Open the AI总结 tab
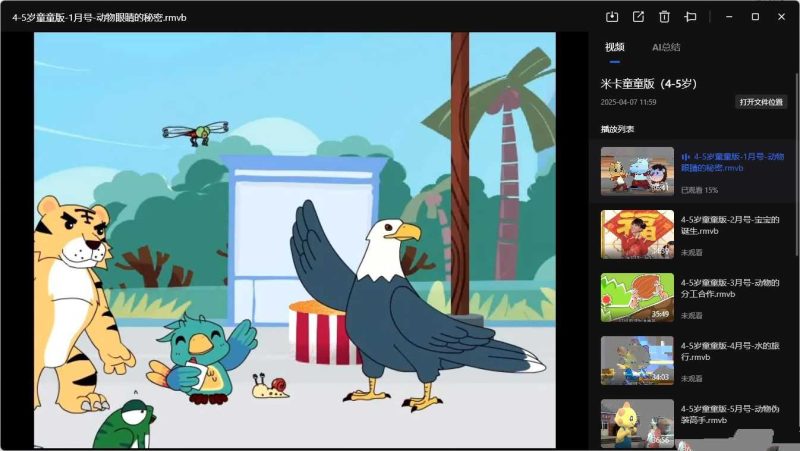Screen dimensions: 800x451 666,47
